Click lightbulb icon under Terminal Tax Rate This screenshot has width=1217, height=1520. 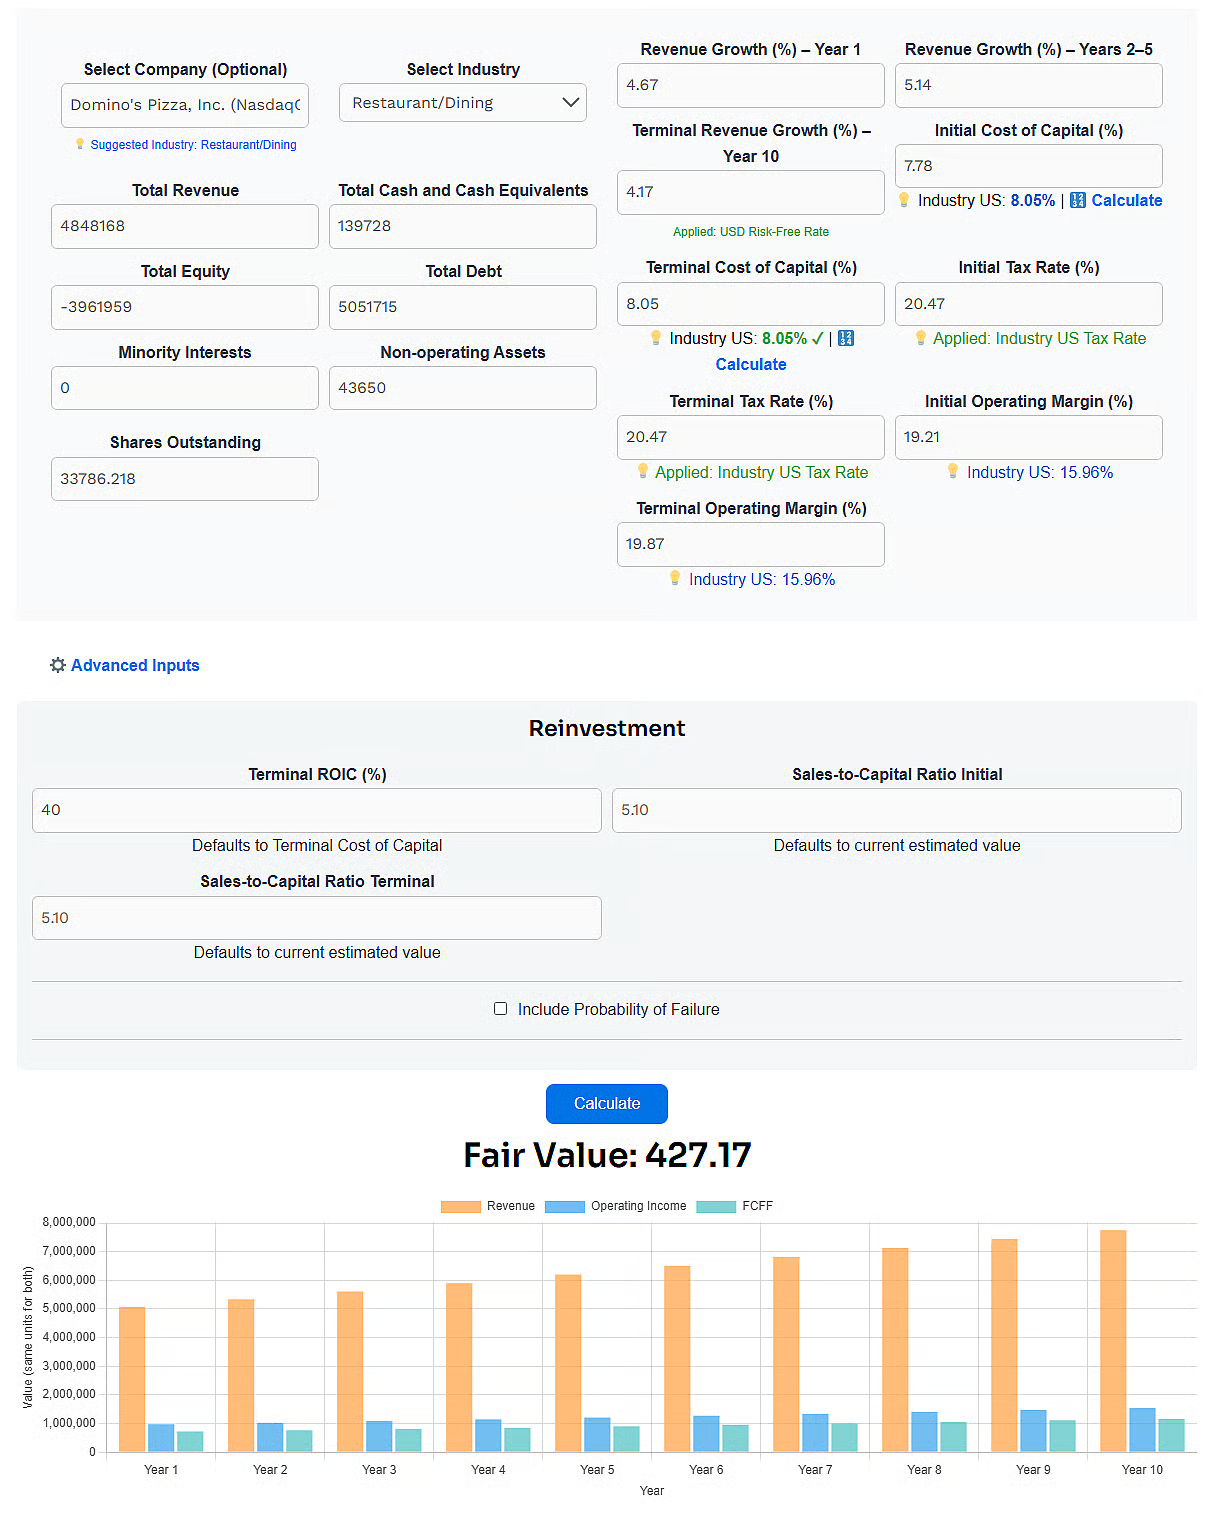pos(642,471)
